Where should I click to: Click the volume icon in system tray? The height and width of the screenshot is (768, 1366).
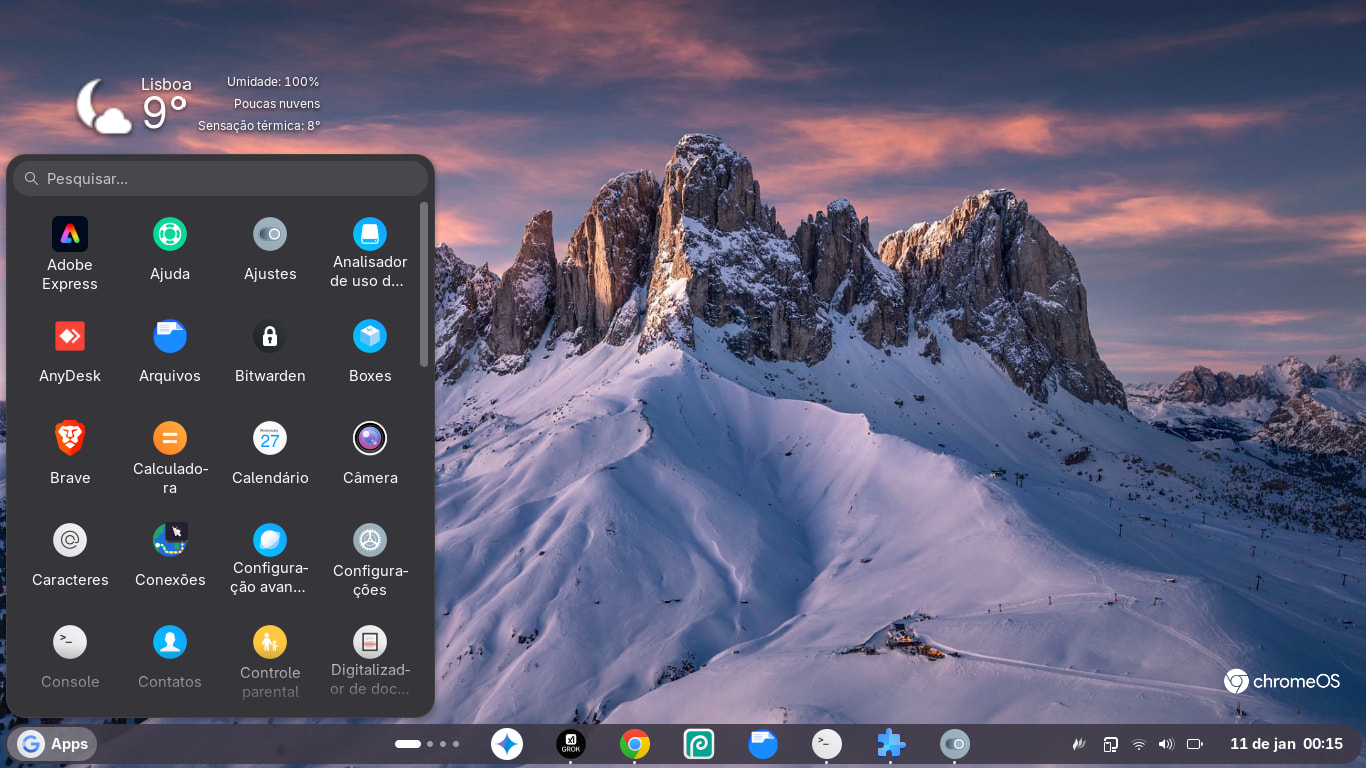coord(1166,744)
